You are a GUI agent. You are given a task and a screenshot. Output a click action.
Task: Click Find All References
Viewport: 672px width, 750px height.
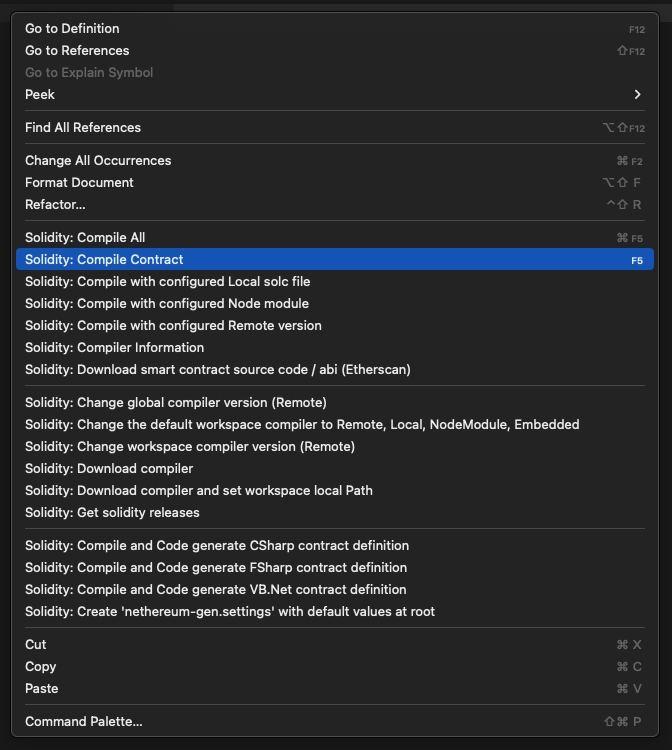click(x=335, y=127)
